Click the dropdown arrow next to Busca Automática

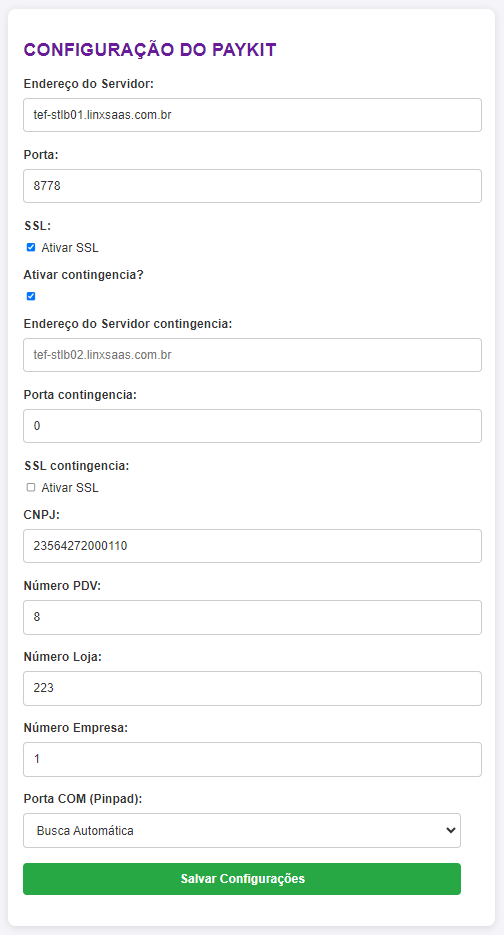(450, 830)
